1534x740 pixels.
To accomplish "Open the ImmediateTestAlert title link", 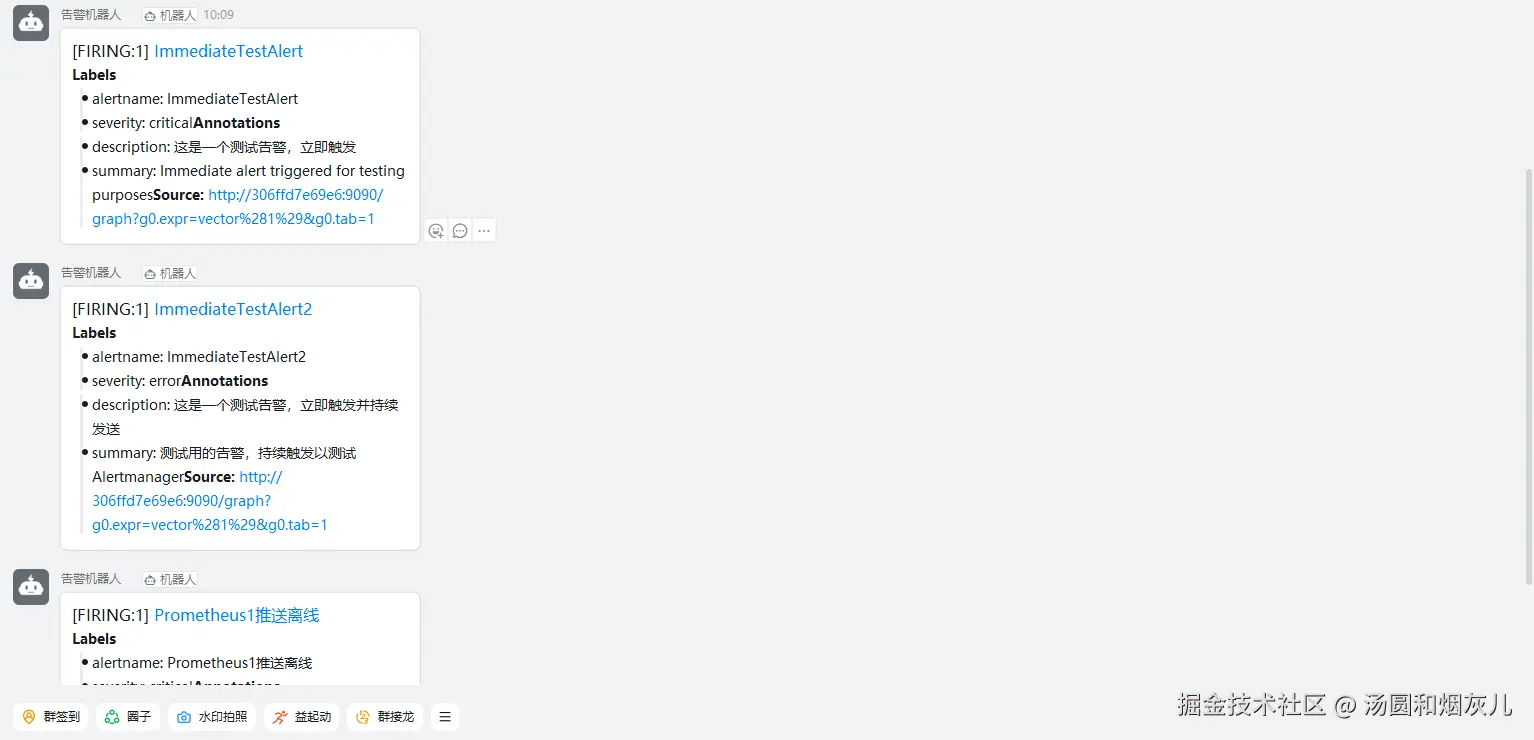I will pyautogui.click(x=228, y=51).
